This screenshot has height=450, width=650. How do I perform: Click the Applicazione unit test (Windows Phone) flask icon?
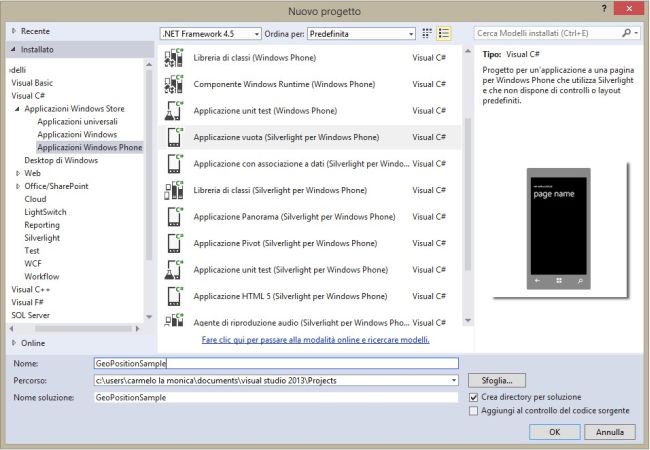click(x=174, y=111)
